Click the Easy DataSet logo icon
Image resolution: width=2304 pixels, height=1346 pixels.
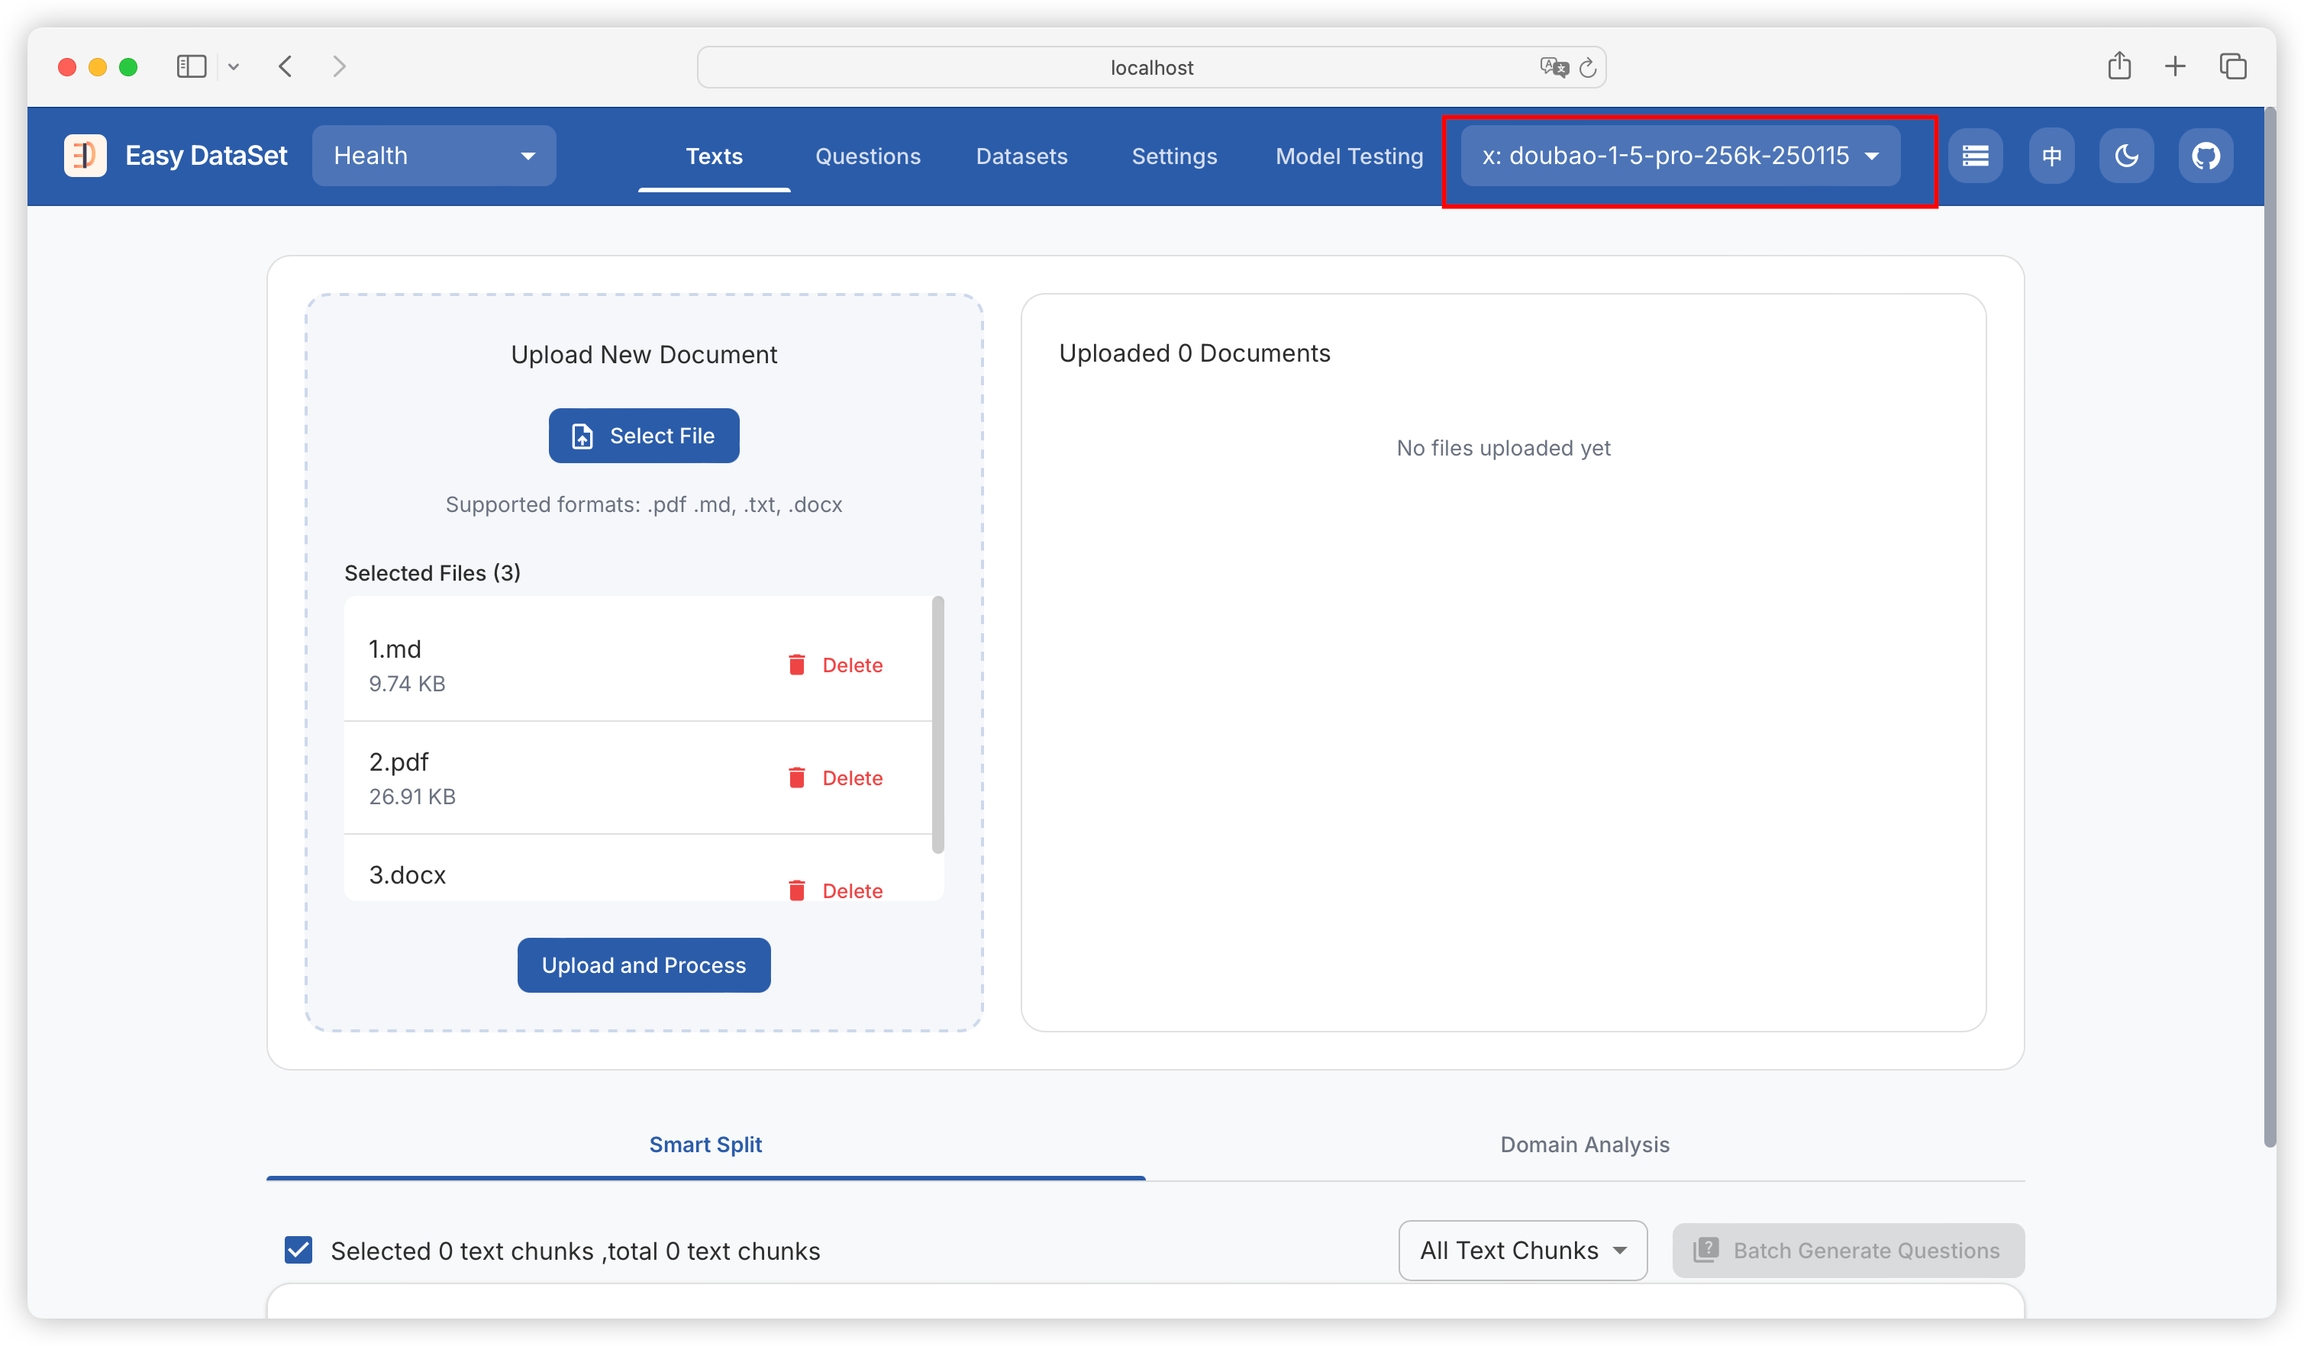[85, 155]
